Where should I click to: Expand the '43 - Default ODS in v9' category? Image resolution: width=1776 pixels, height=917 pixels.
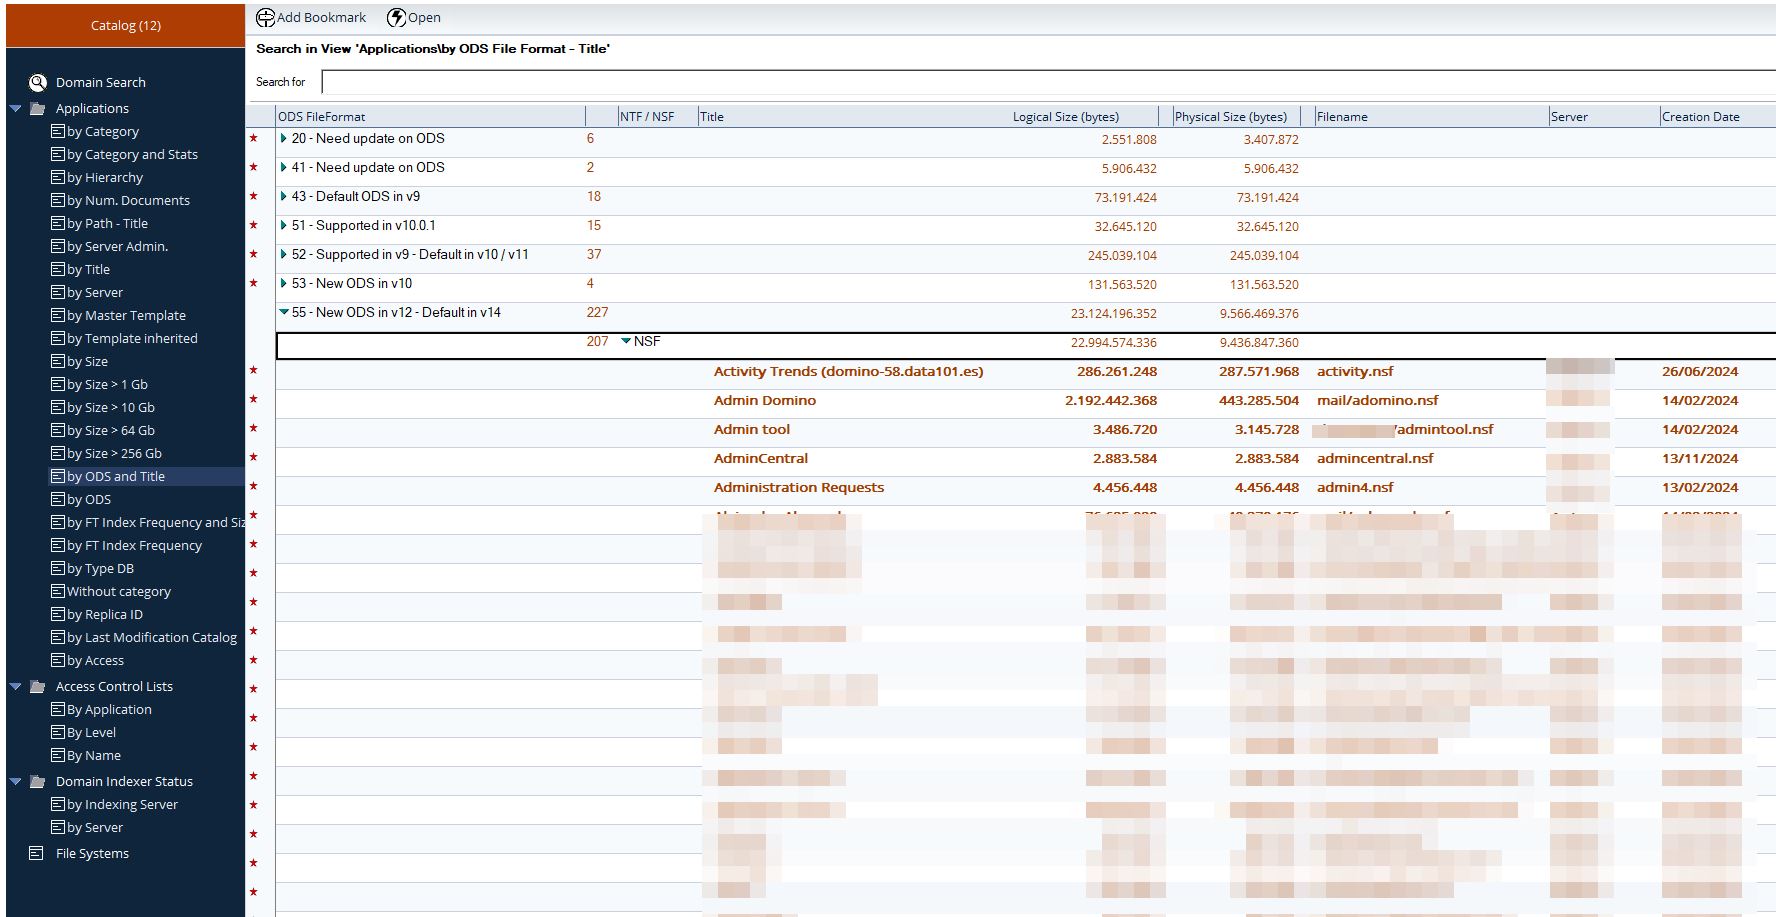(x=284, y=197)
